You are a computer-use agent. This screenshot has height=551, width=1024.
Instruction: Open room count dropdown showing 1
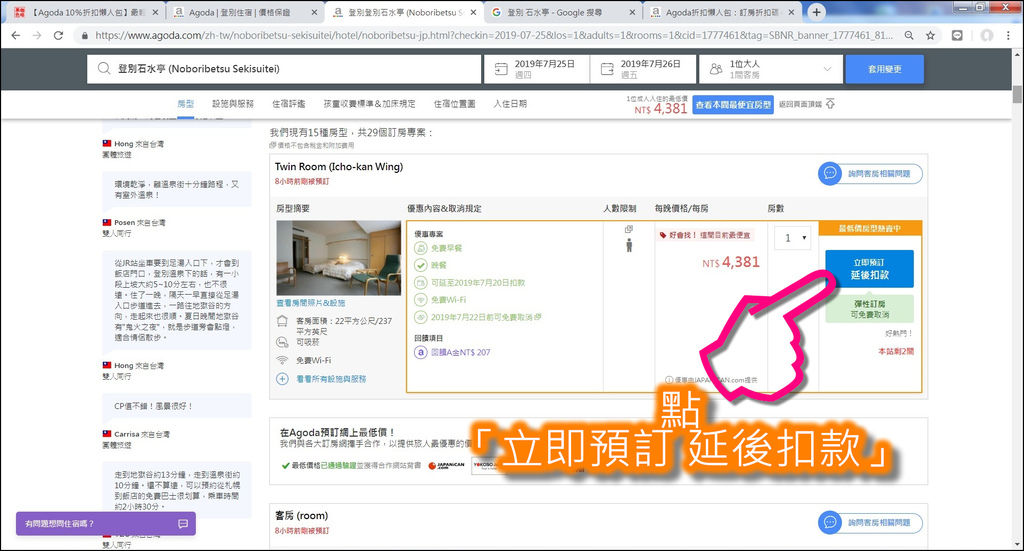(x=793, y=238)
